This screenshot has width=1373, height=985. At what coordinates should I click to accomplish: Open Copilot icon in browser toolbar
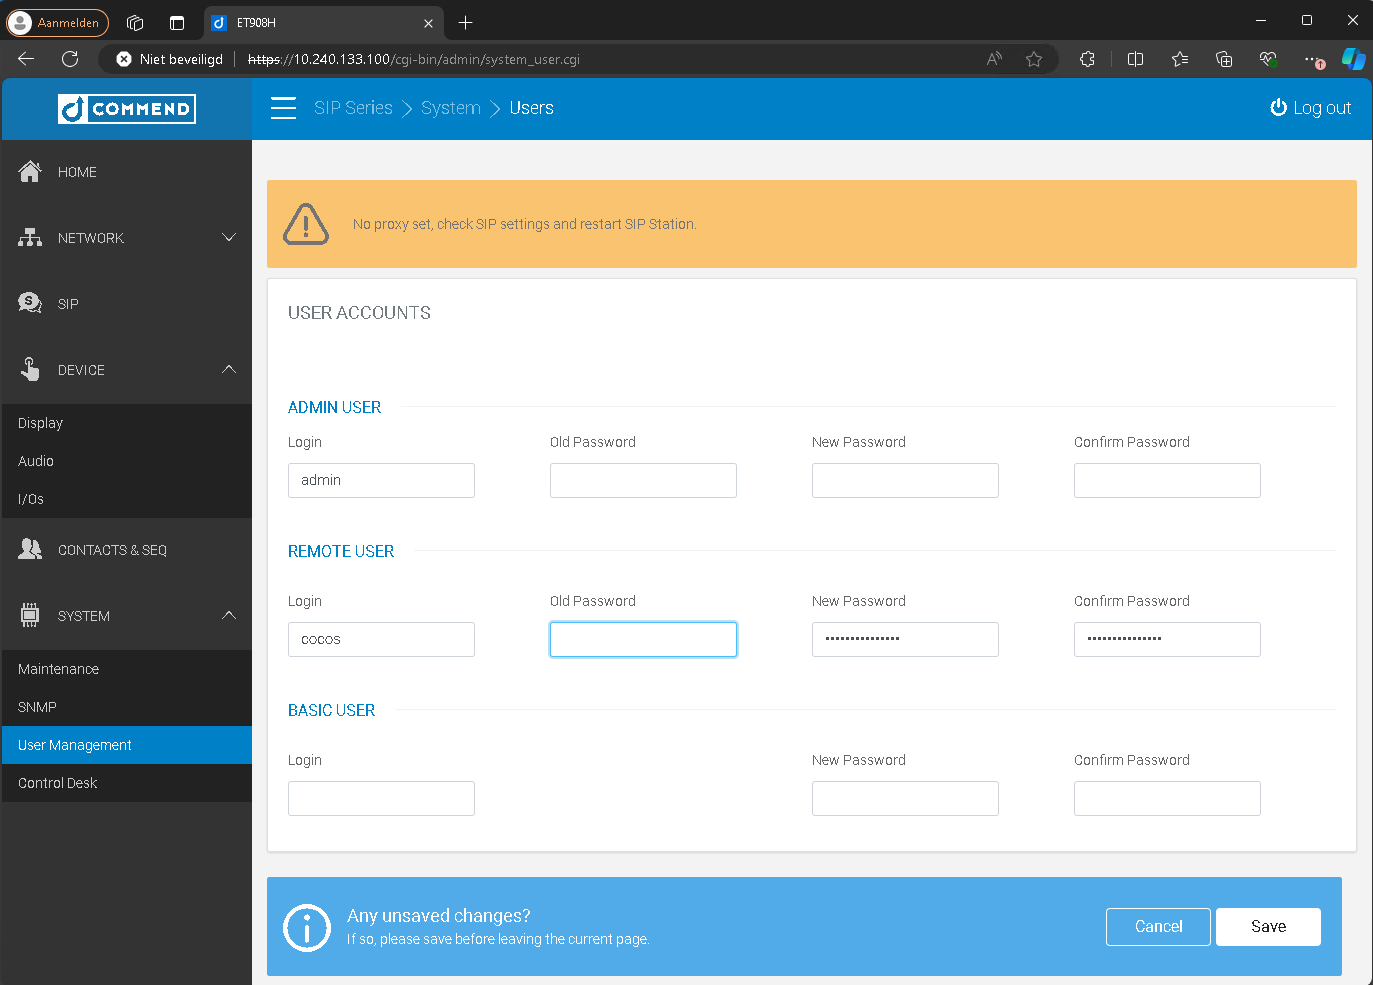click(1353, 59)
